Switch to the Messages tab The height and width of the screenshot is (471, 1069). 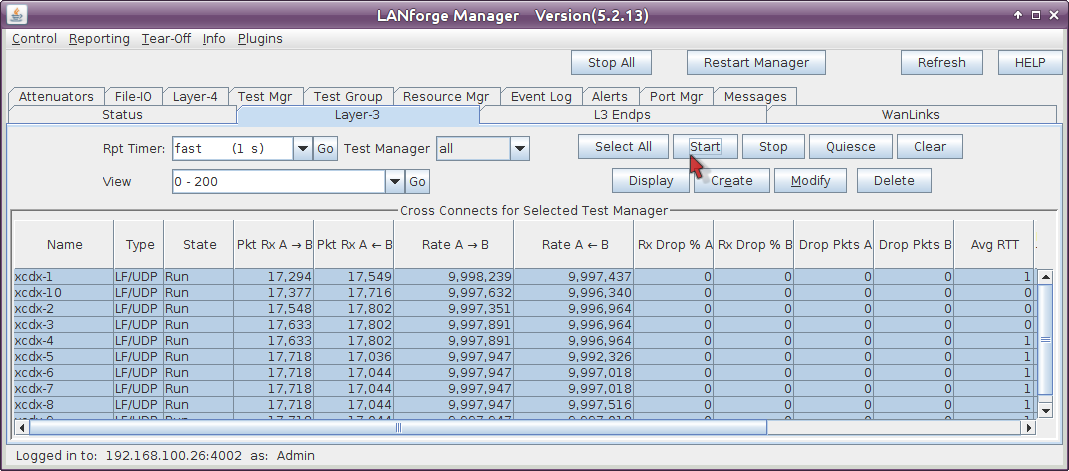(755, 97)
